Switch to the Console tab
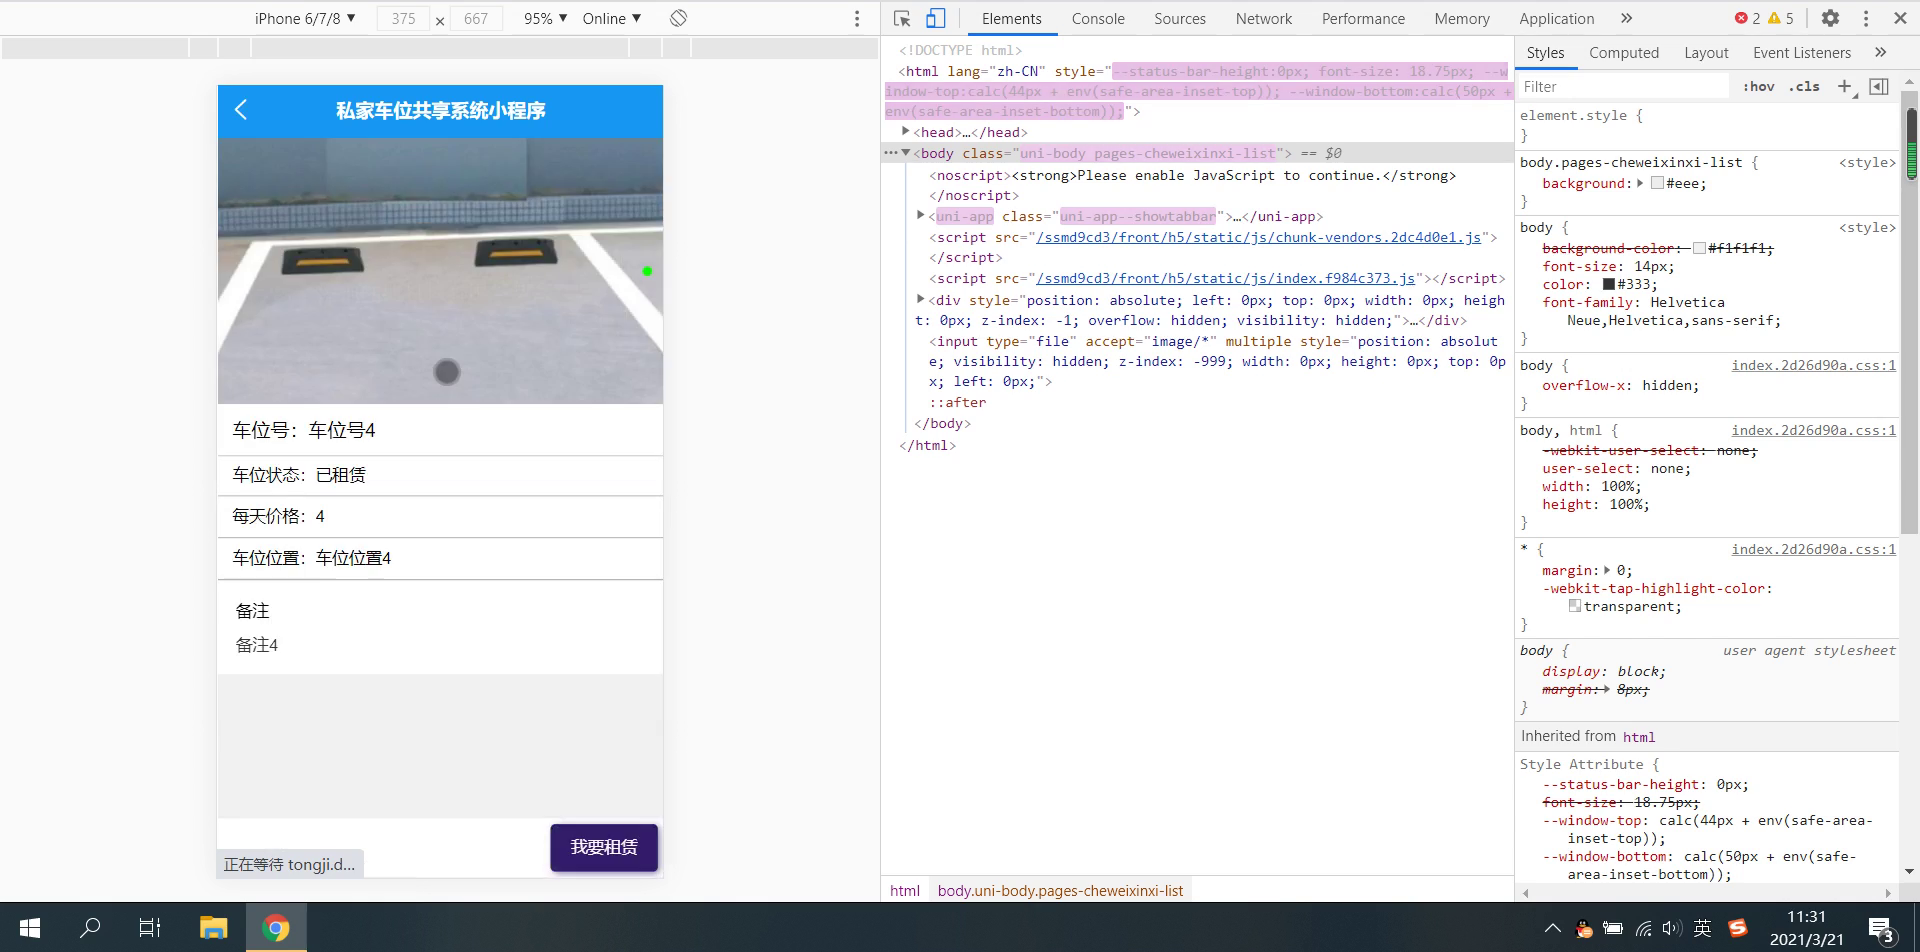Image resolution: width=1920 pixels, height=952 pixels. [x=1098, y=18]
